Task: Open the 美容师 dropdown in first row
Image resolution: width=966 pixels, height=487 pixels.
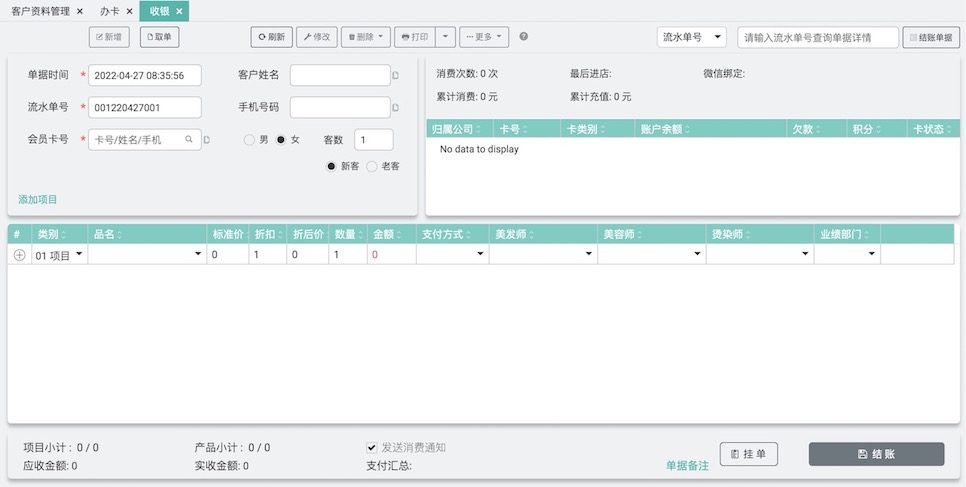Action: click(x=652, y=255)
